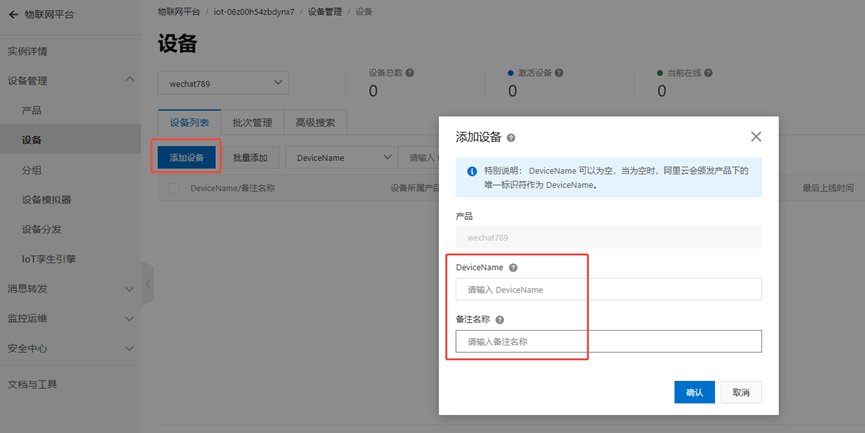Switch to the 高级搜索 tab
Image resolution: width=865 pixels, height=433 pixels.
pyautogui.click(x=315, y=122)
